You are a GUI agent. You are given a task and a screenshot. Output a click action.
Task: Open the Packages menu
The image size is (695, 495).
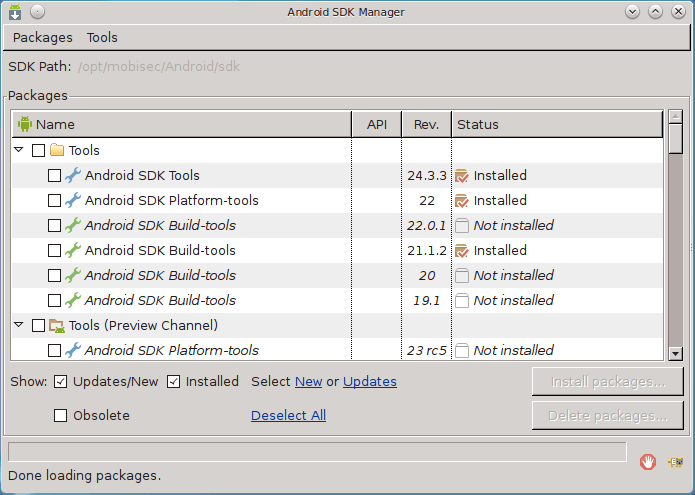click(x=42, y=37)
